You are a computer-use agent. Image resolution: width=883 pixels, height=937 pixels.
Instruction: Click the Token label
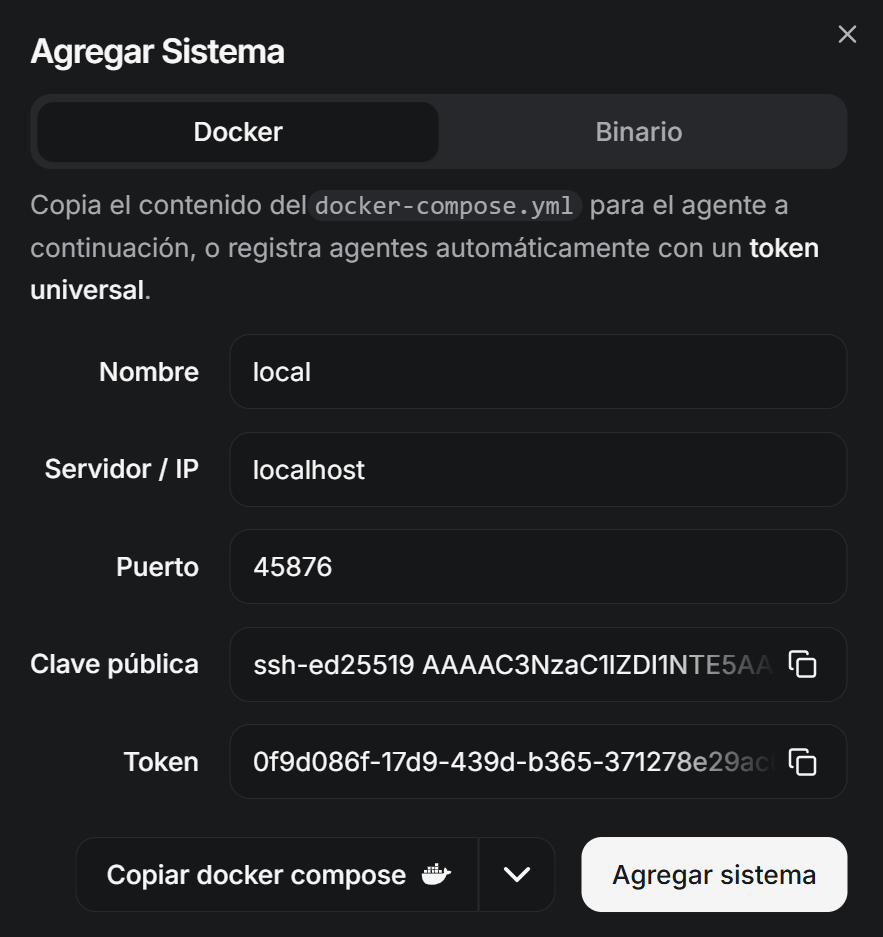point(161,762)
